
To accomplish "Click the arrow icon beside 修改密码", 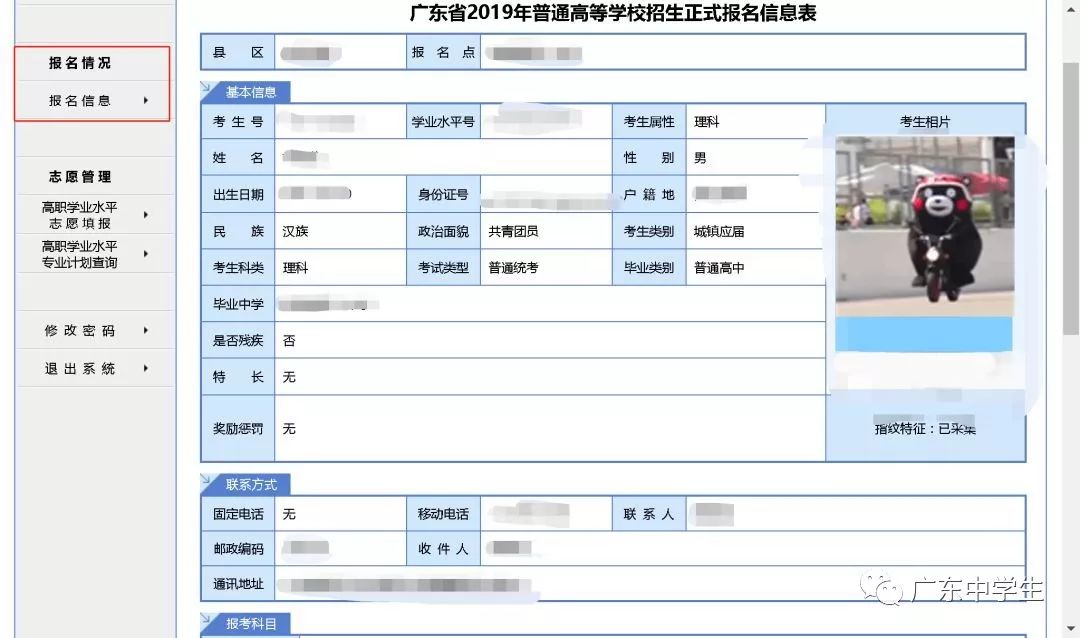I will (146, 330).
